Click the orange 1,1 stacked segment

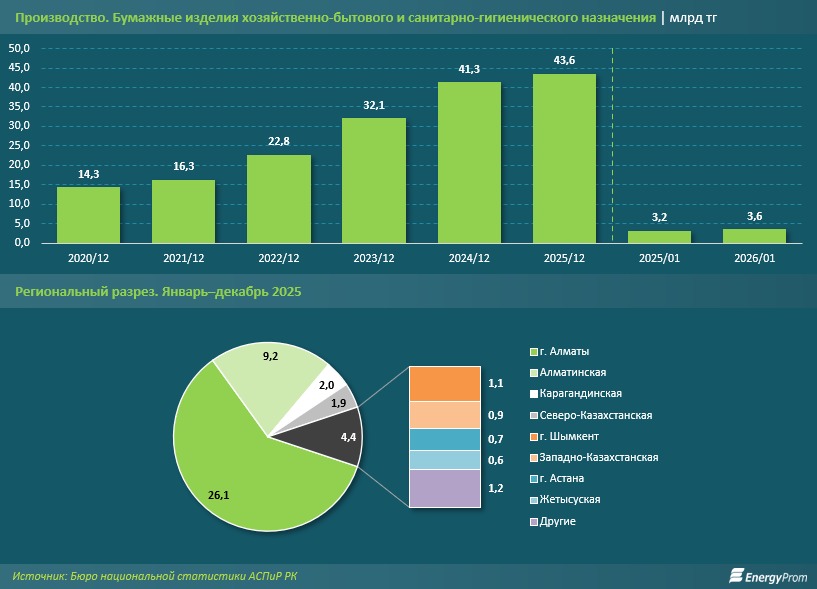pos(445,384)
